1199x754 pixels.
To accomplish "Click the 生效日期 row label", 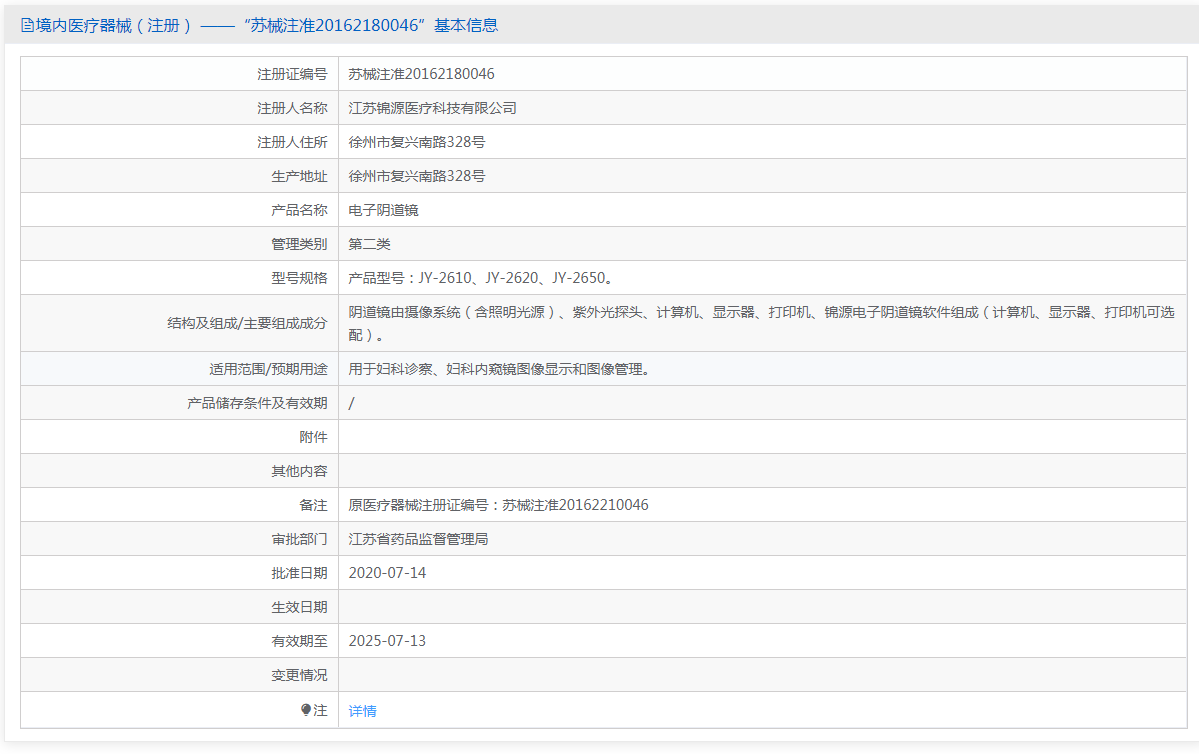I will click(299, 607).
